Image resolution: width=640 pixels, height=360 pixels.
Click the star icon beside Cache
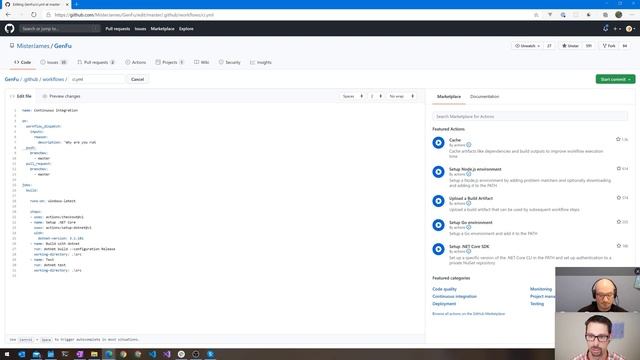click(618, 139)
